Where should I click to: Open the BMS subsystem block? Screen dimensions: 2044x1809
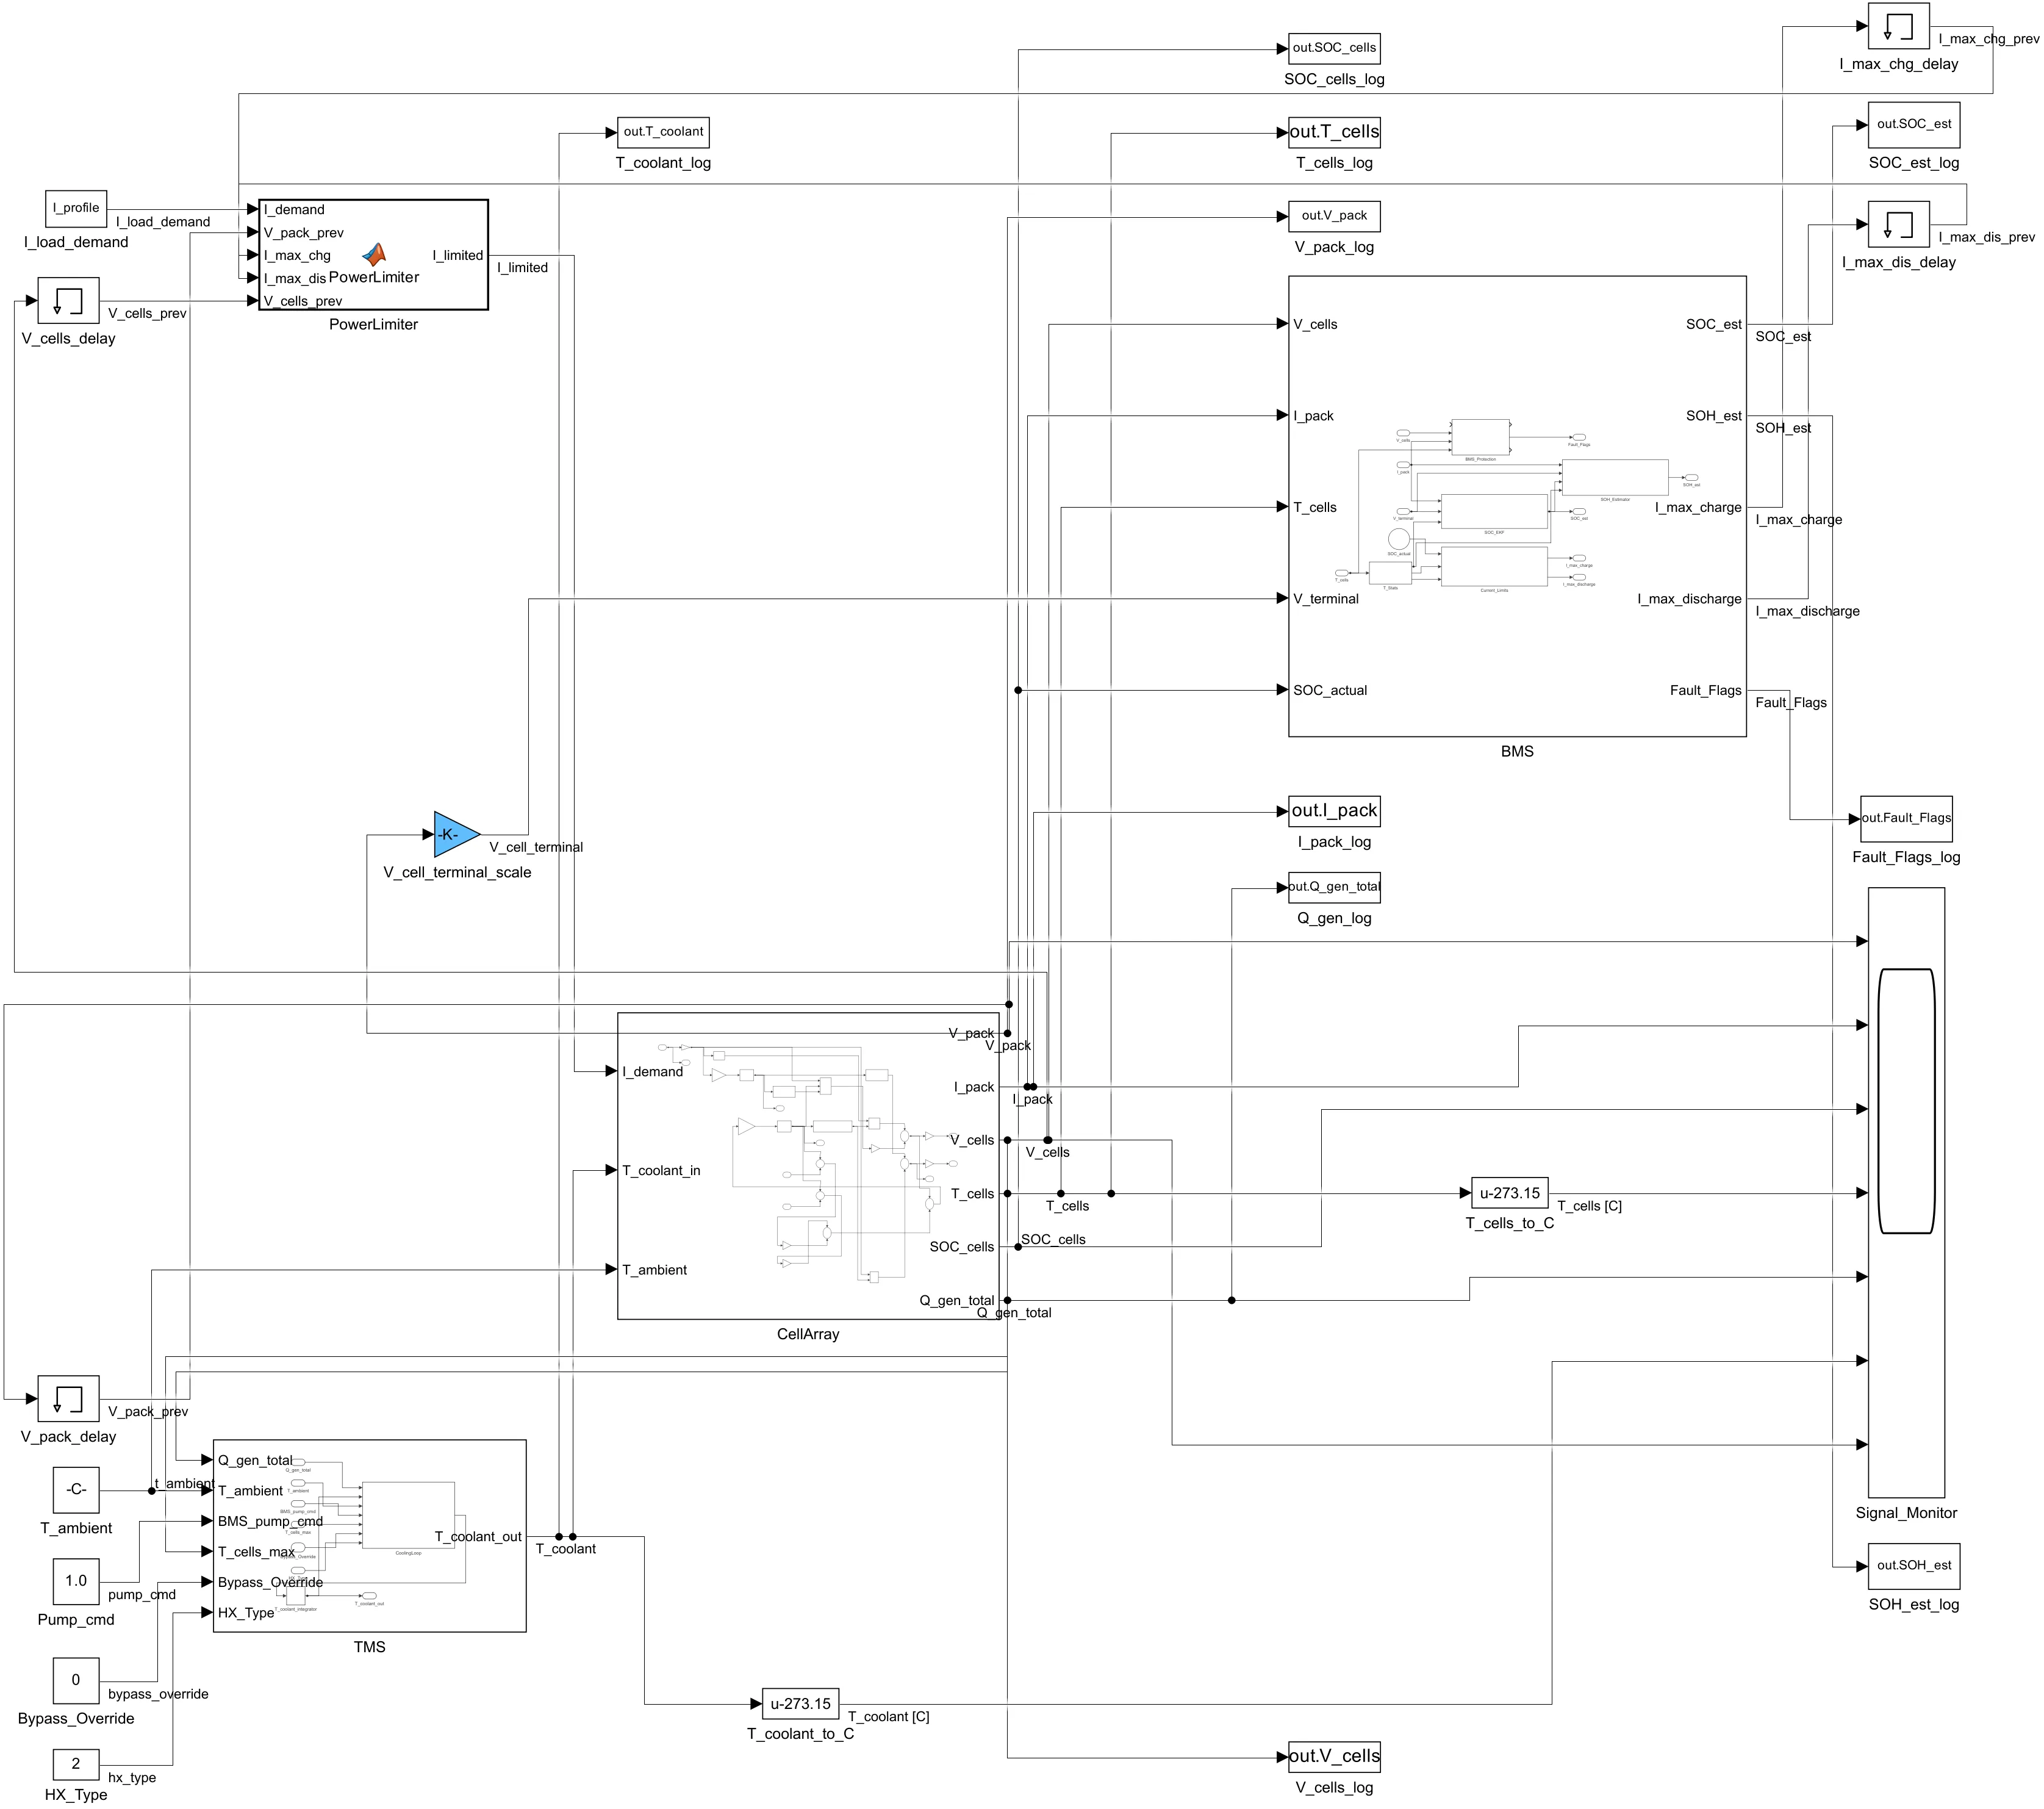pyautogui.click(x=1517, y=506)
